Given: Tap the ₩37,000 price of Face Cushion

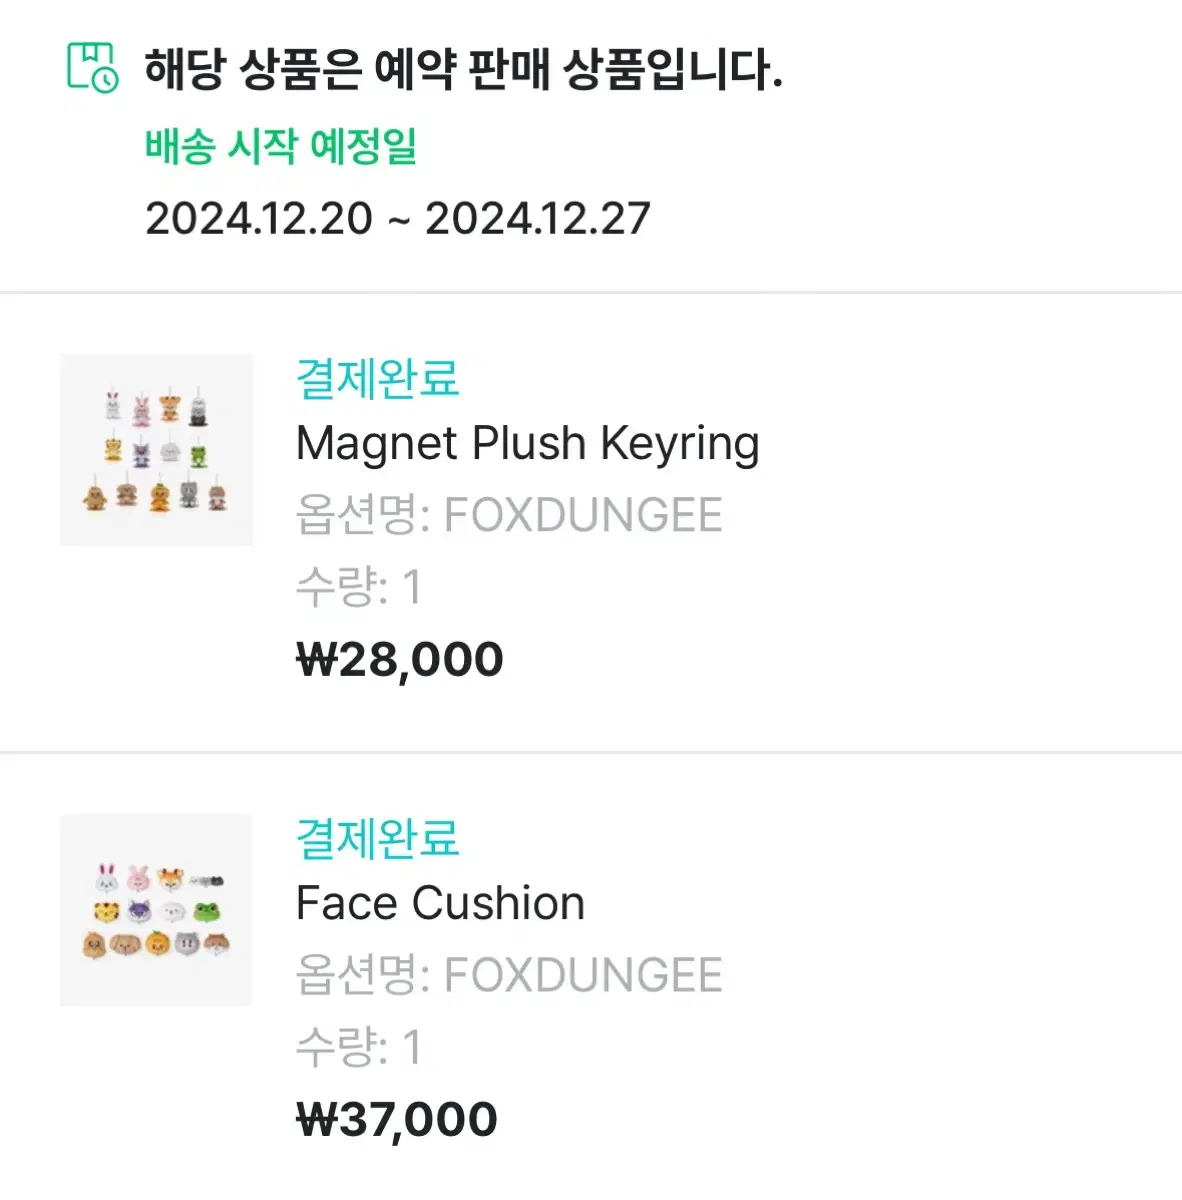Looking at the screenshot, I should (x=397, y=1119).
